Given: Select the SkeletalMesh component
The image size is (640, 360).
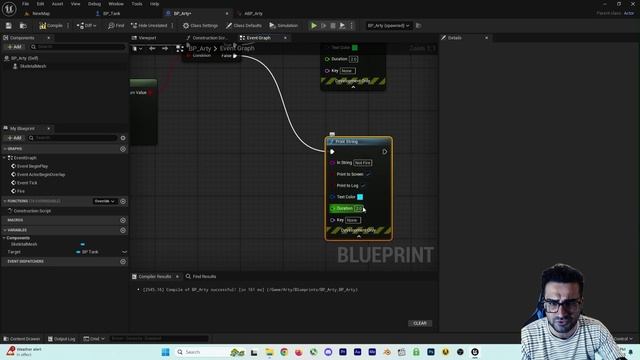Looking at the screenshot, I should pos(33,66).
